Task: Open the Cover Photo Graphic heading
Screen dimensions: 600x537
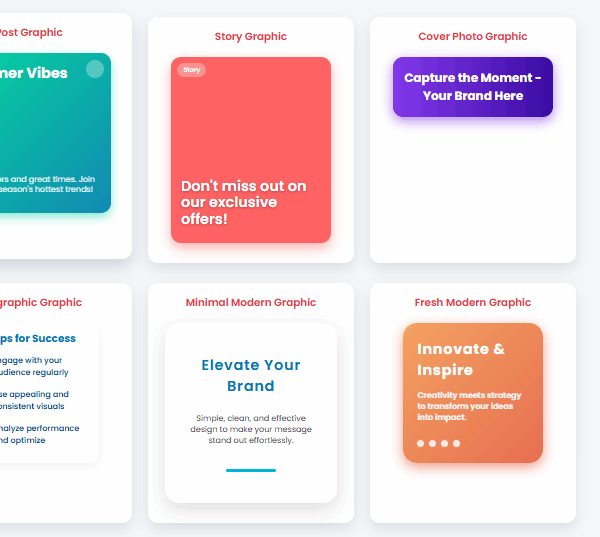Action: pyautogui.click(x=473, y=36)
